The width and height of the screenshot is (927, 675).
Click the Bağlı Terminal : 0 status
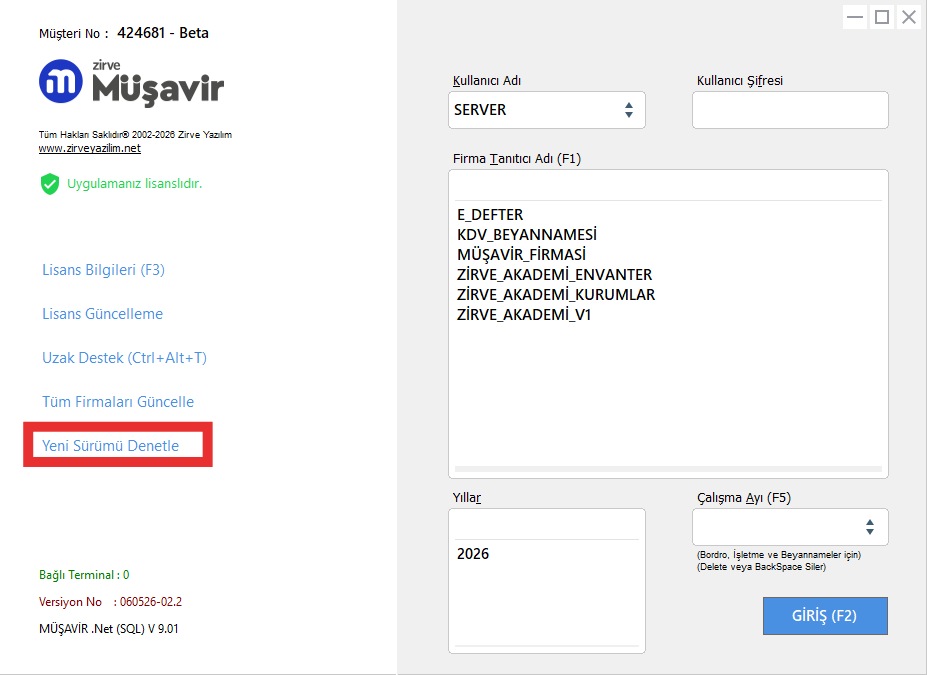[84, 575]
